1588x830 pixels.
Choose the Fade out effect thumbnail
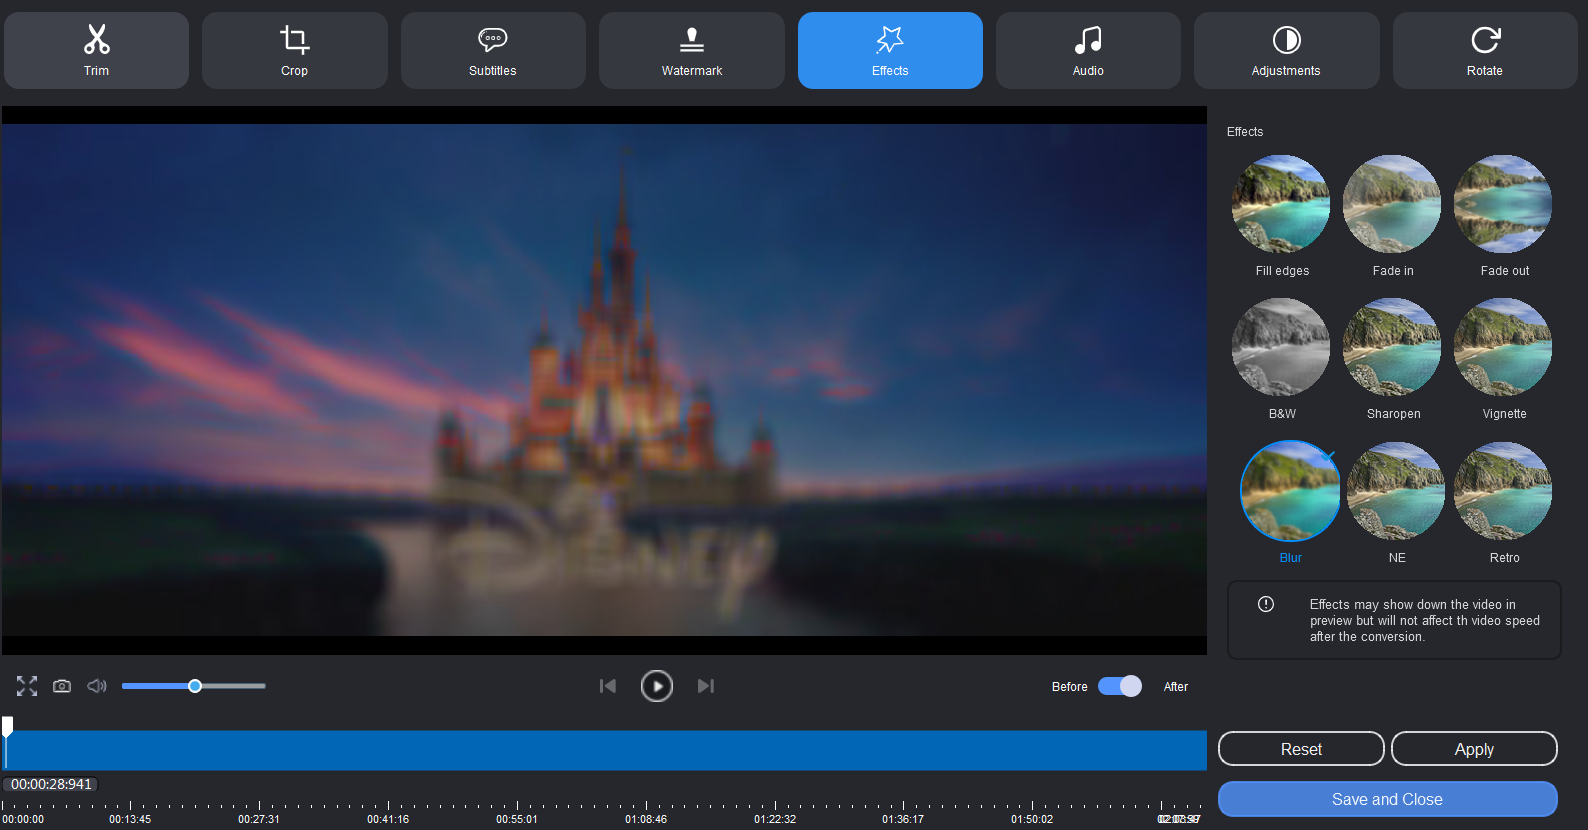tap(1503, 204)
